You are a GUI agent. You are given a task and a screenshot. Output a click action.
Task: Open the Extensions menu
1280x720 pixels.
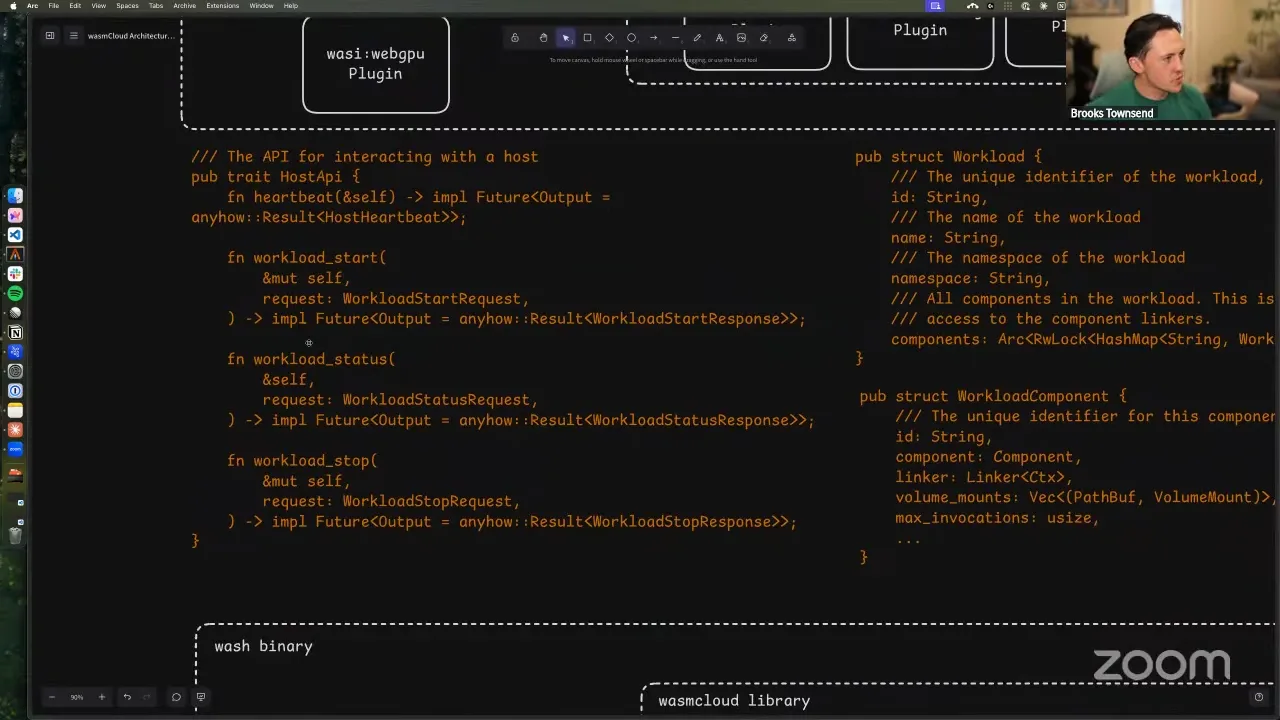(x=222, y=6)
